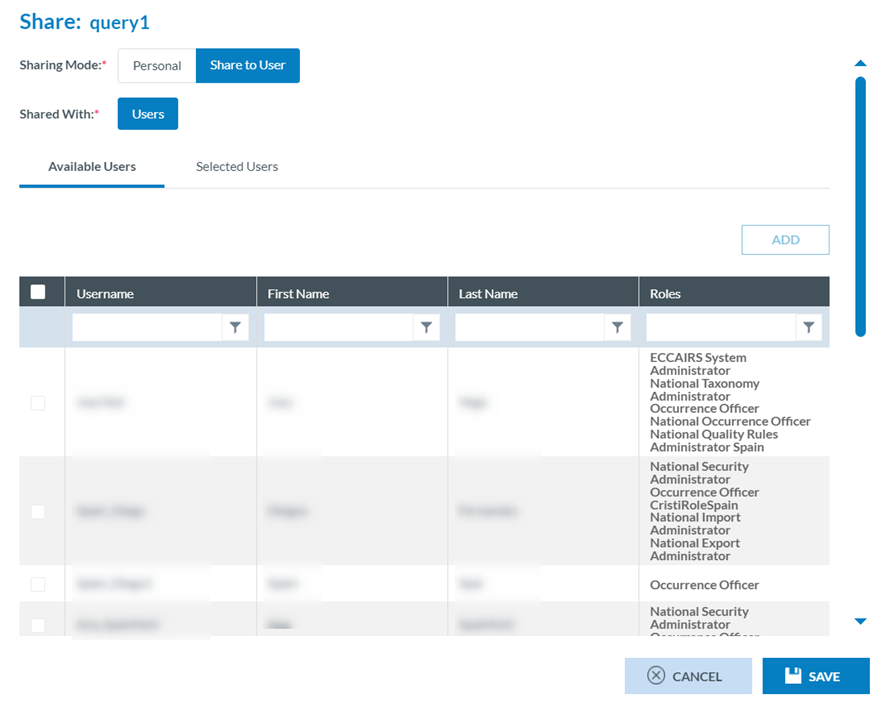The height and width of the screenshot is (707, 886).
Task: Switch to the Selected Users tab
Action: click(x=237, y=167)
